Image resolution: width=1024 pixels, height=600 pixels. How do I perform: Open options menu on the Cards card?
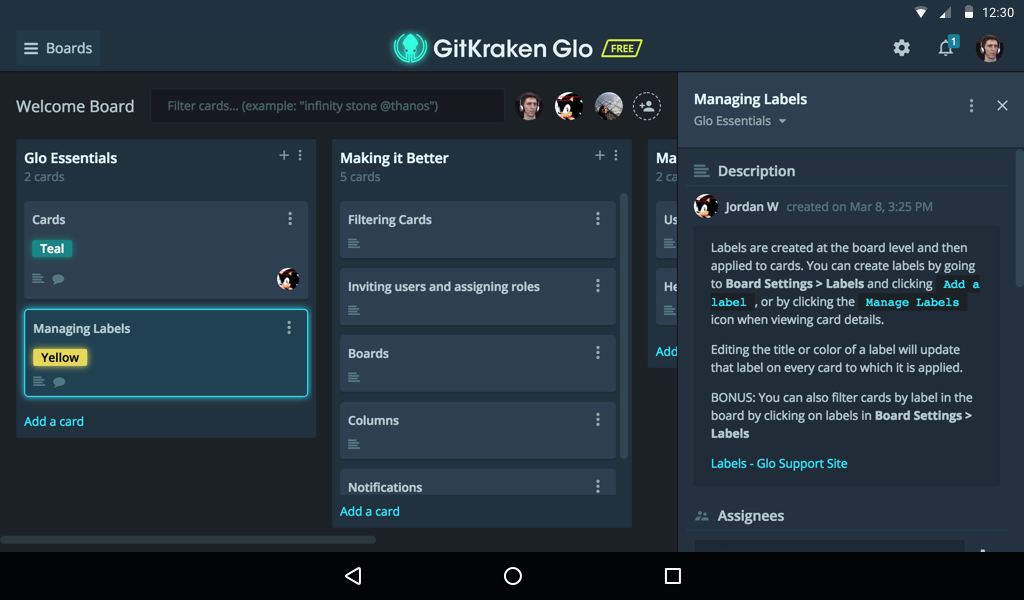click(290, 219)
